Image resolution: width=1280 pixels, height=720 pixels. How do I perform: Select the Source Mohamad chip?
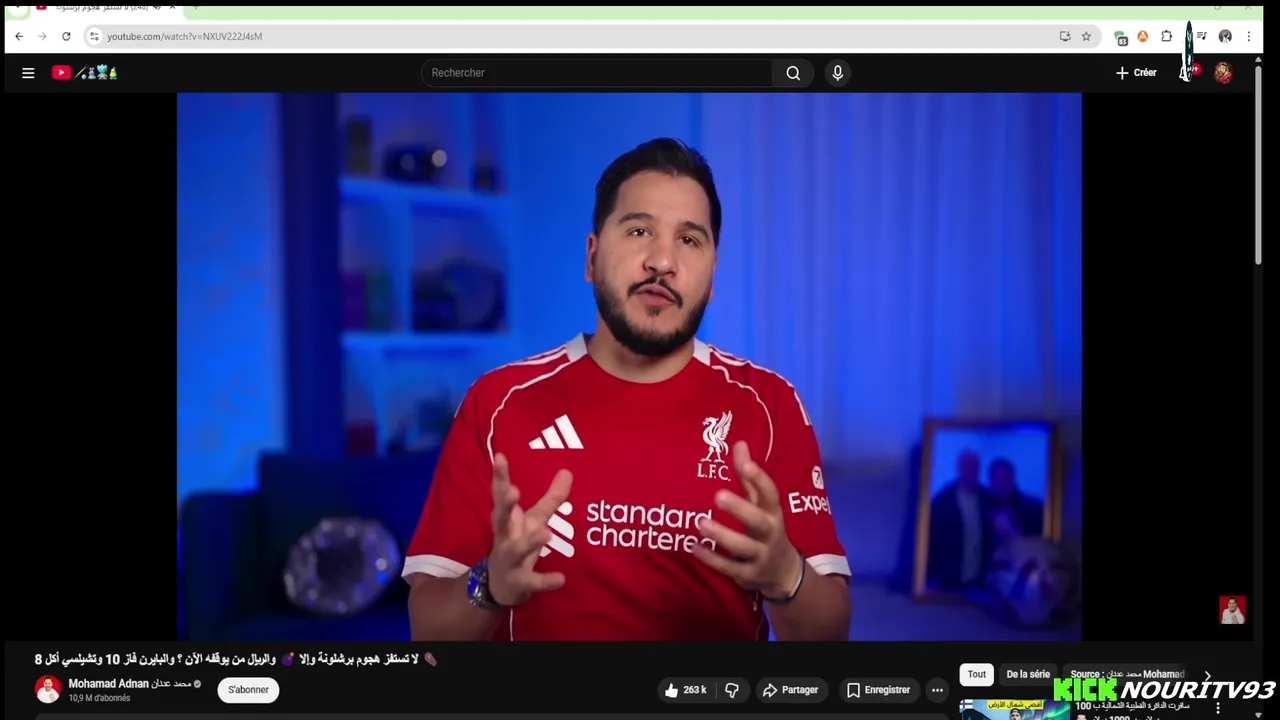(1127, 675)
